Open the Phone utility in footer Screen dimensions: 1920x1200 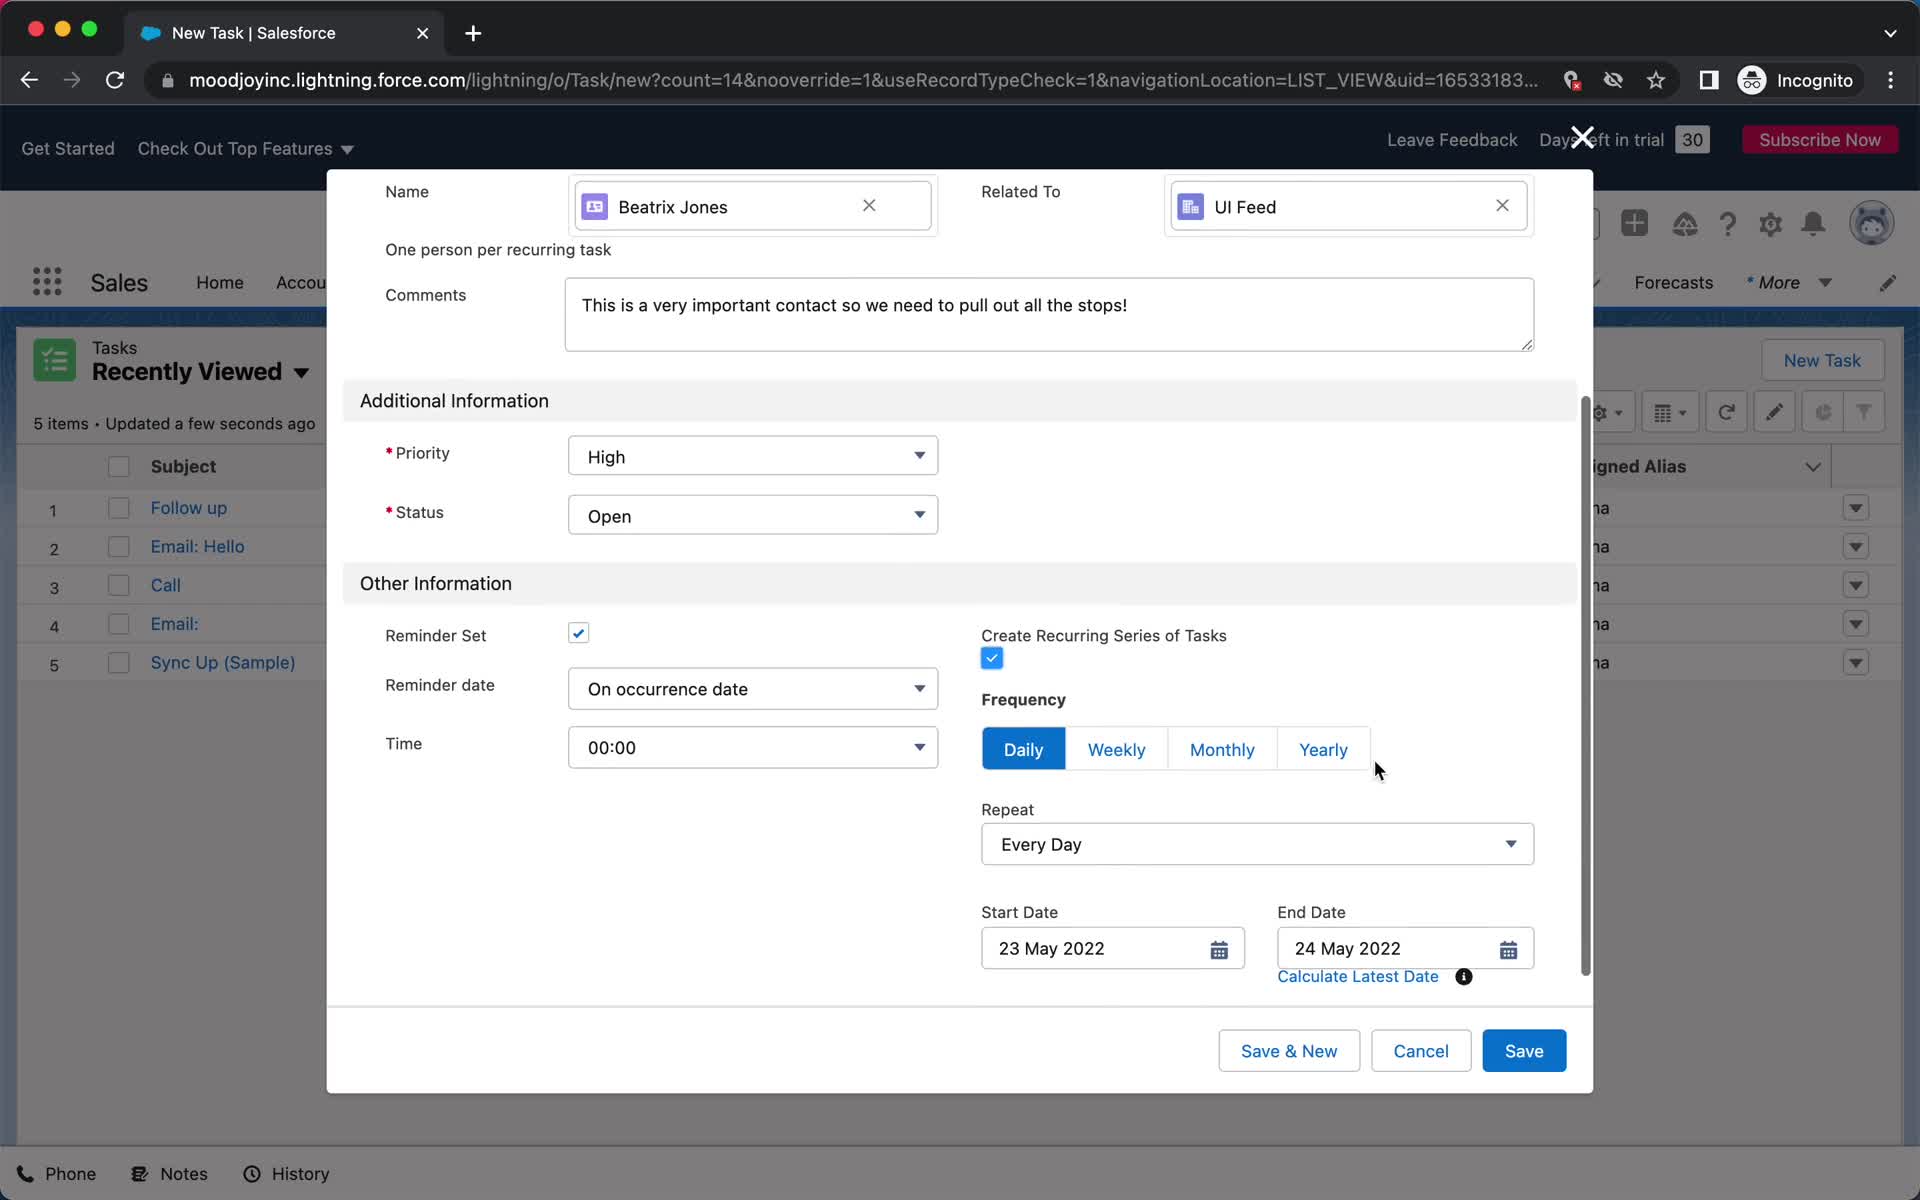(57, 1174)
